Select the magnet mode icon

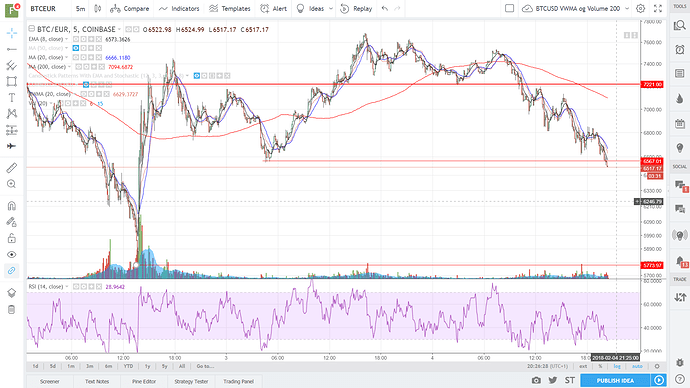[11, 206]
